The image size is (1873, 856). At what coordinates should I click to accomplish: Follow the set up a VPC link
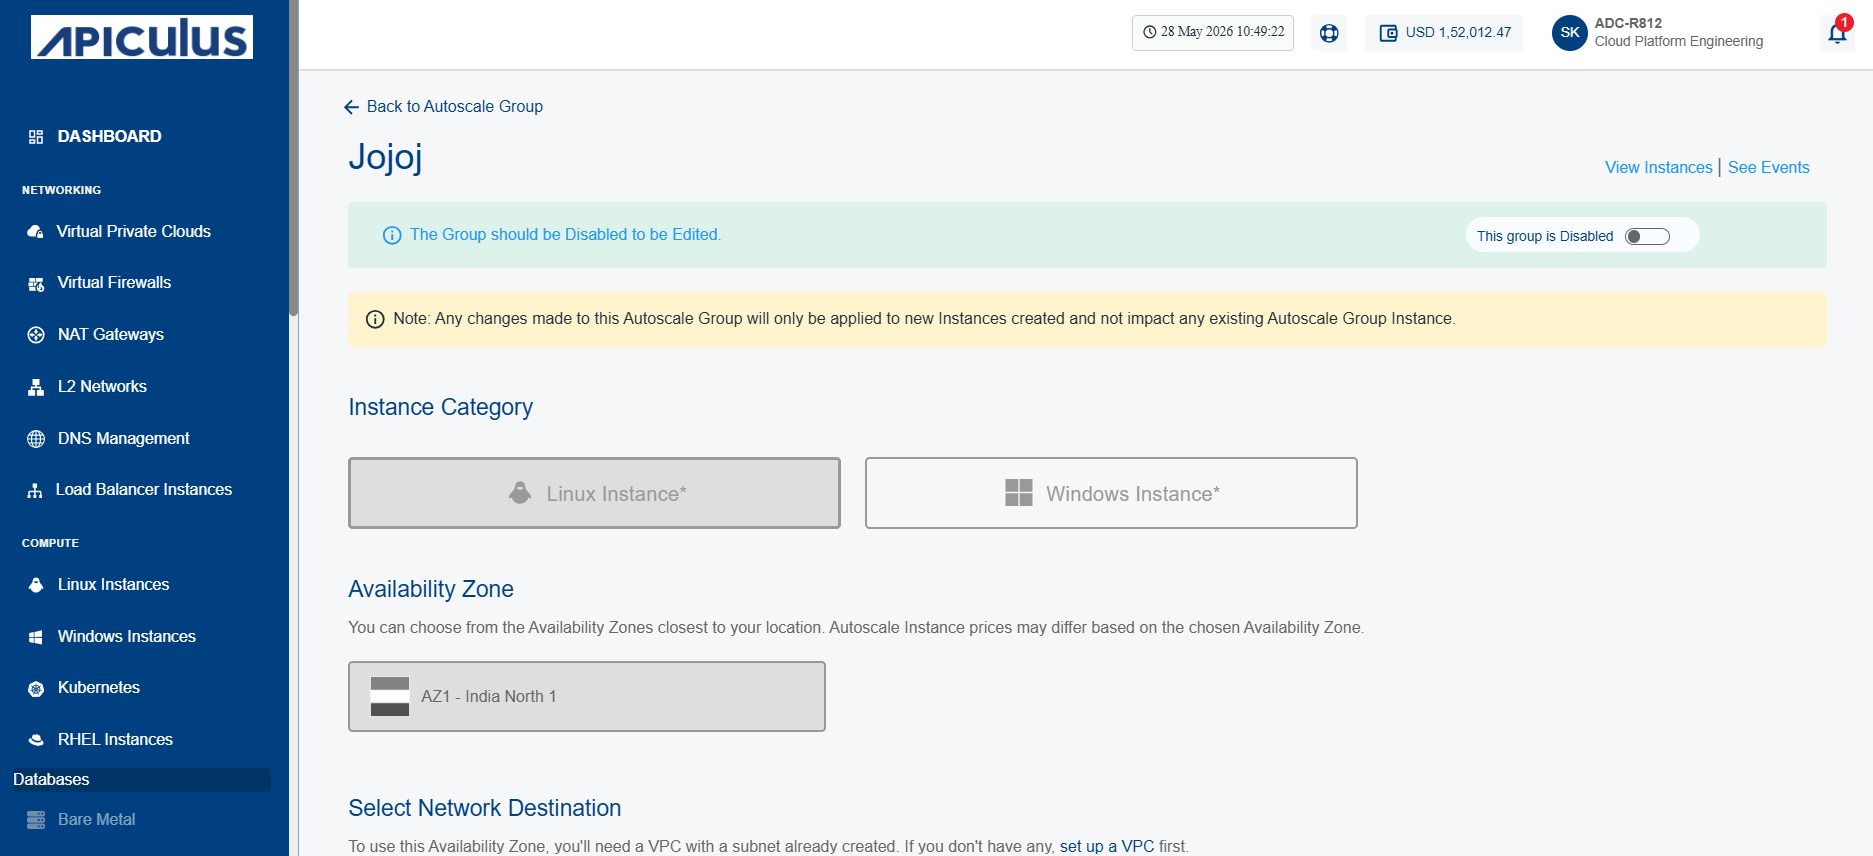(x=1107, y=846)
